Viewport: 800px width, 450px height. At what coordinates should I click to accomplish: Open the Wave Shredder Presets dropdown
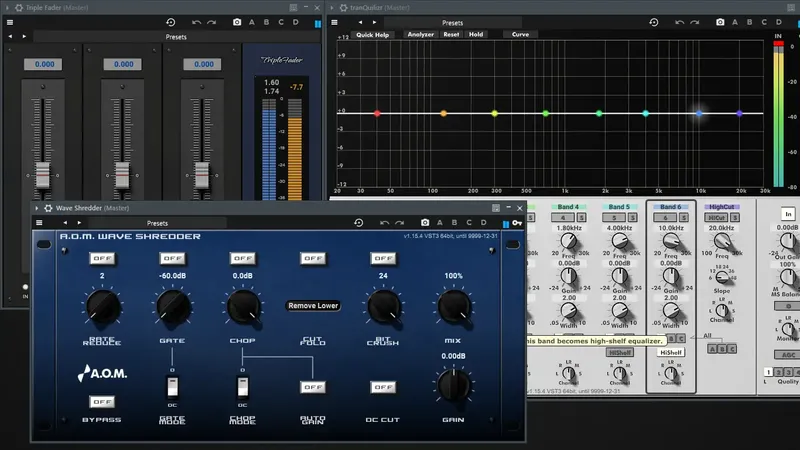[x=157, y=223]
